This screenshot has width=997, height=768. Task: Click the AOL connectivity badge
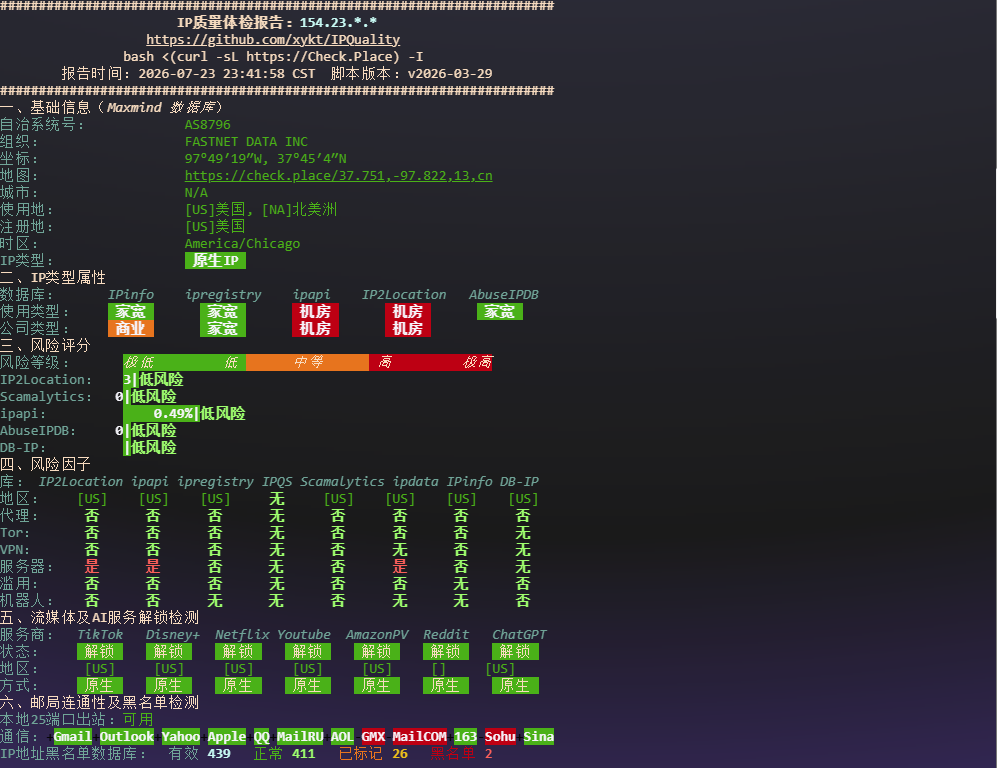click(342, 737)
